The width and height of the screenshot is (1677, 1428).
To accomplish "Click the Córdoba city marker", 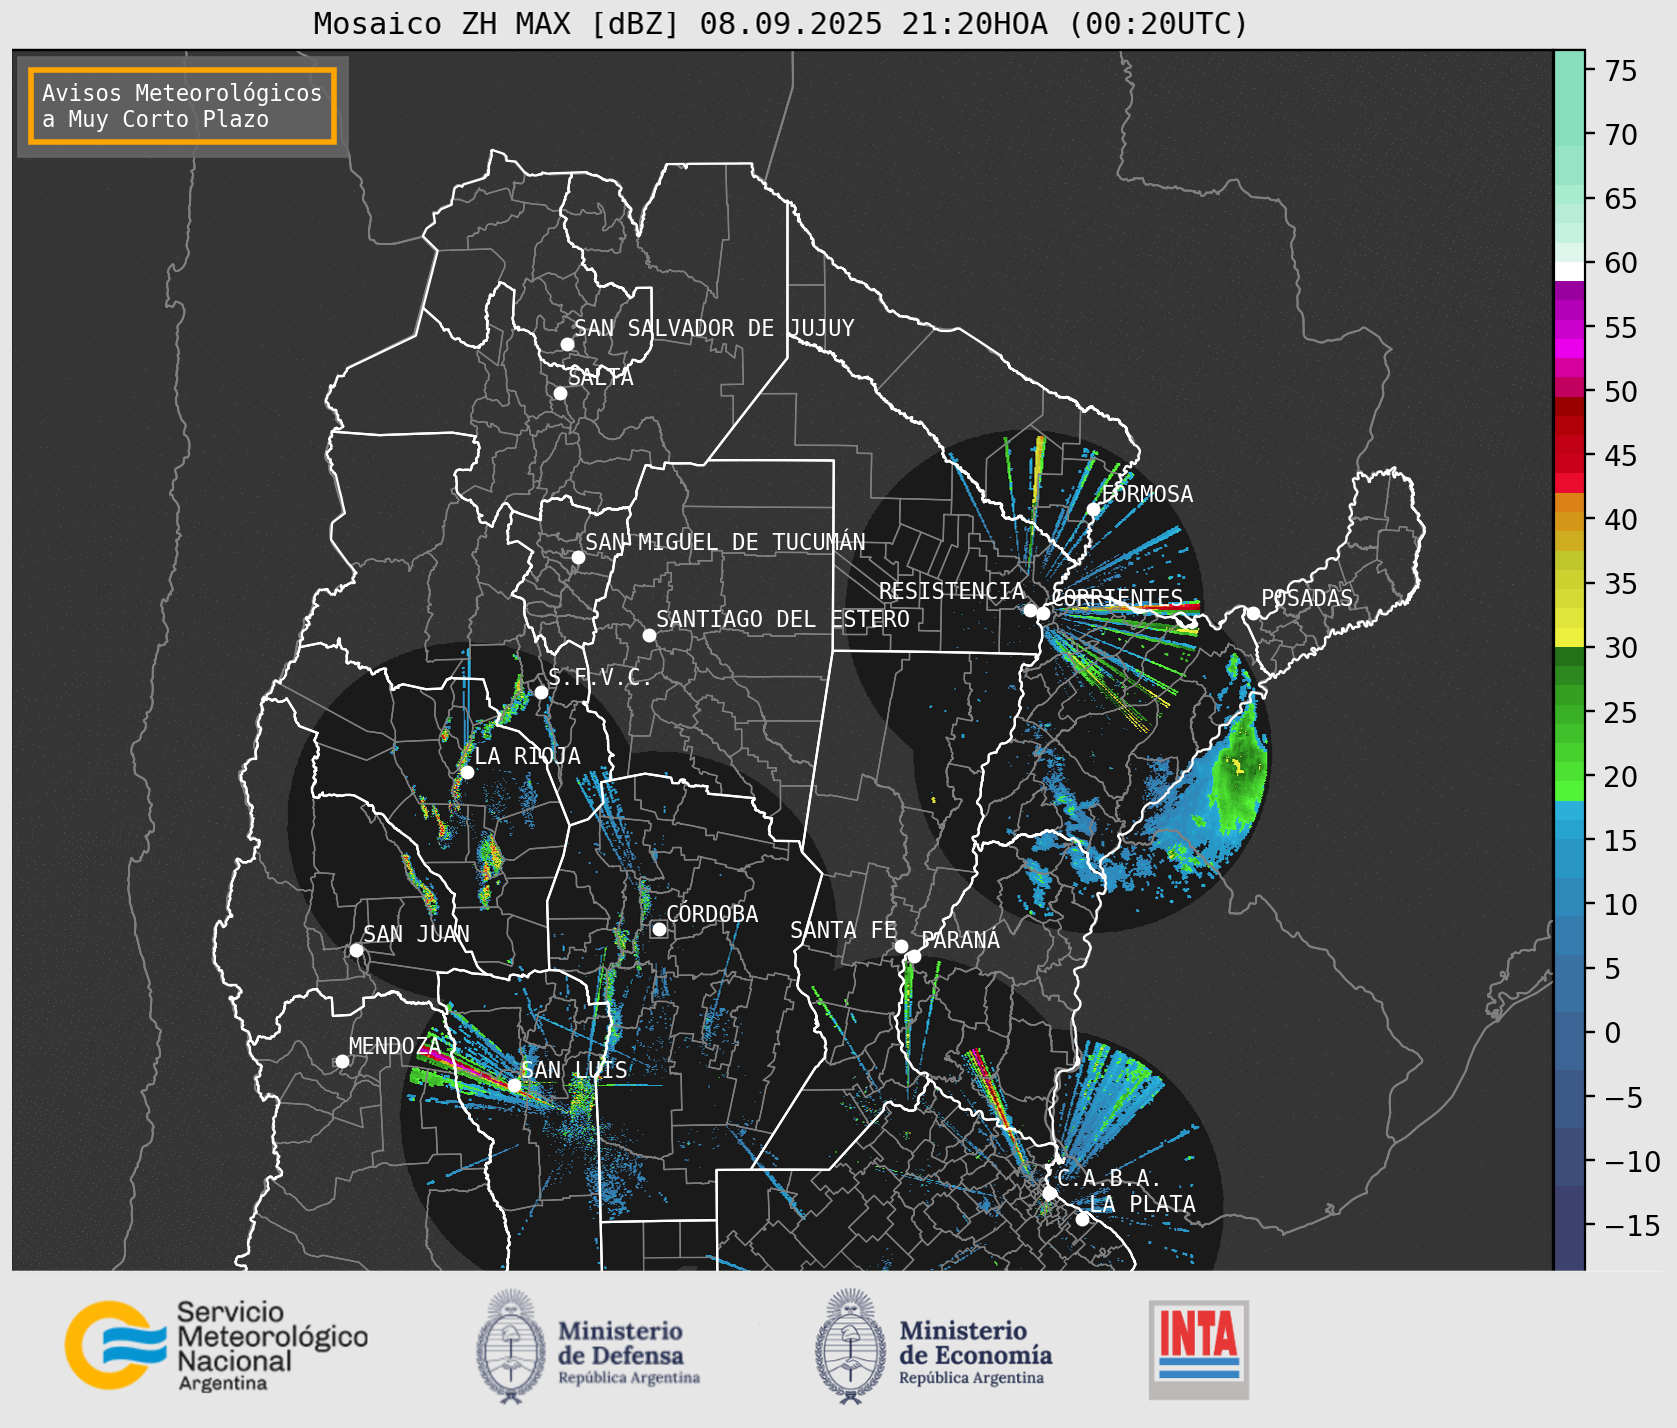I will (659, 929).
